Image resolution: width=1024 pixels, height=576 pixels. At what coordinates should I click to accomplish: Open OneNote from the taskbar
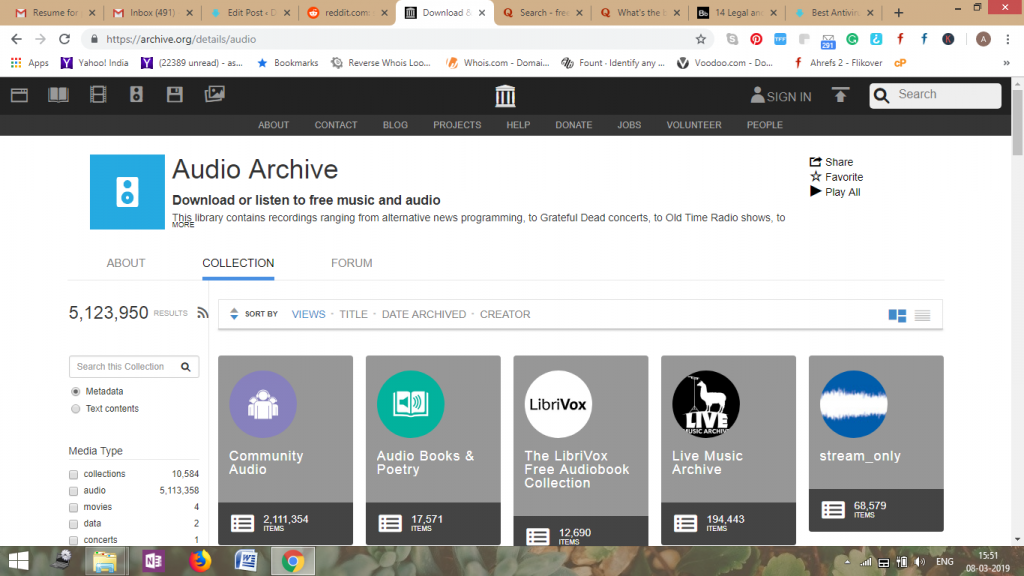(153, 561)
